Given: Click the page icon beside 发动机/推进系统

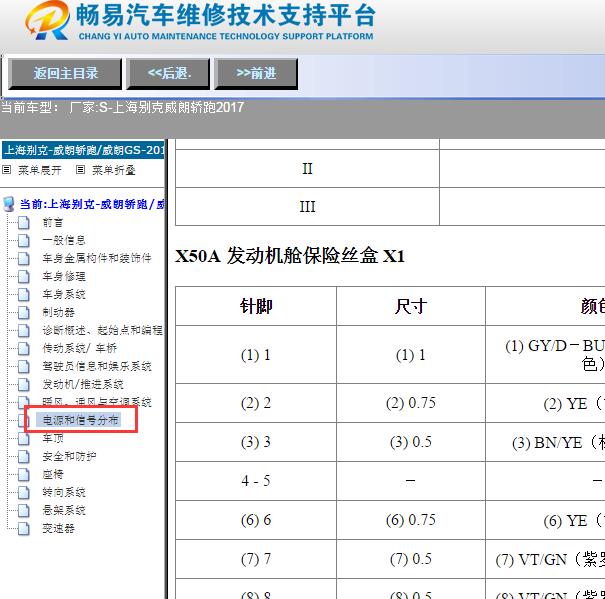Looking at the screenshot, I should [24, 384].
